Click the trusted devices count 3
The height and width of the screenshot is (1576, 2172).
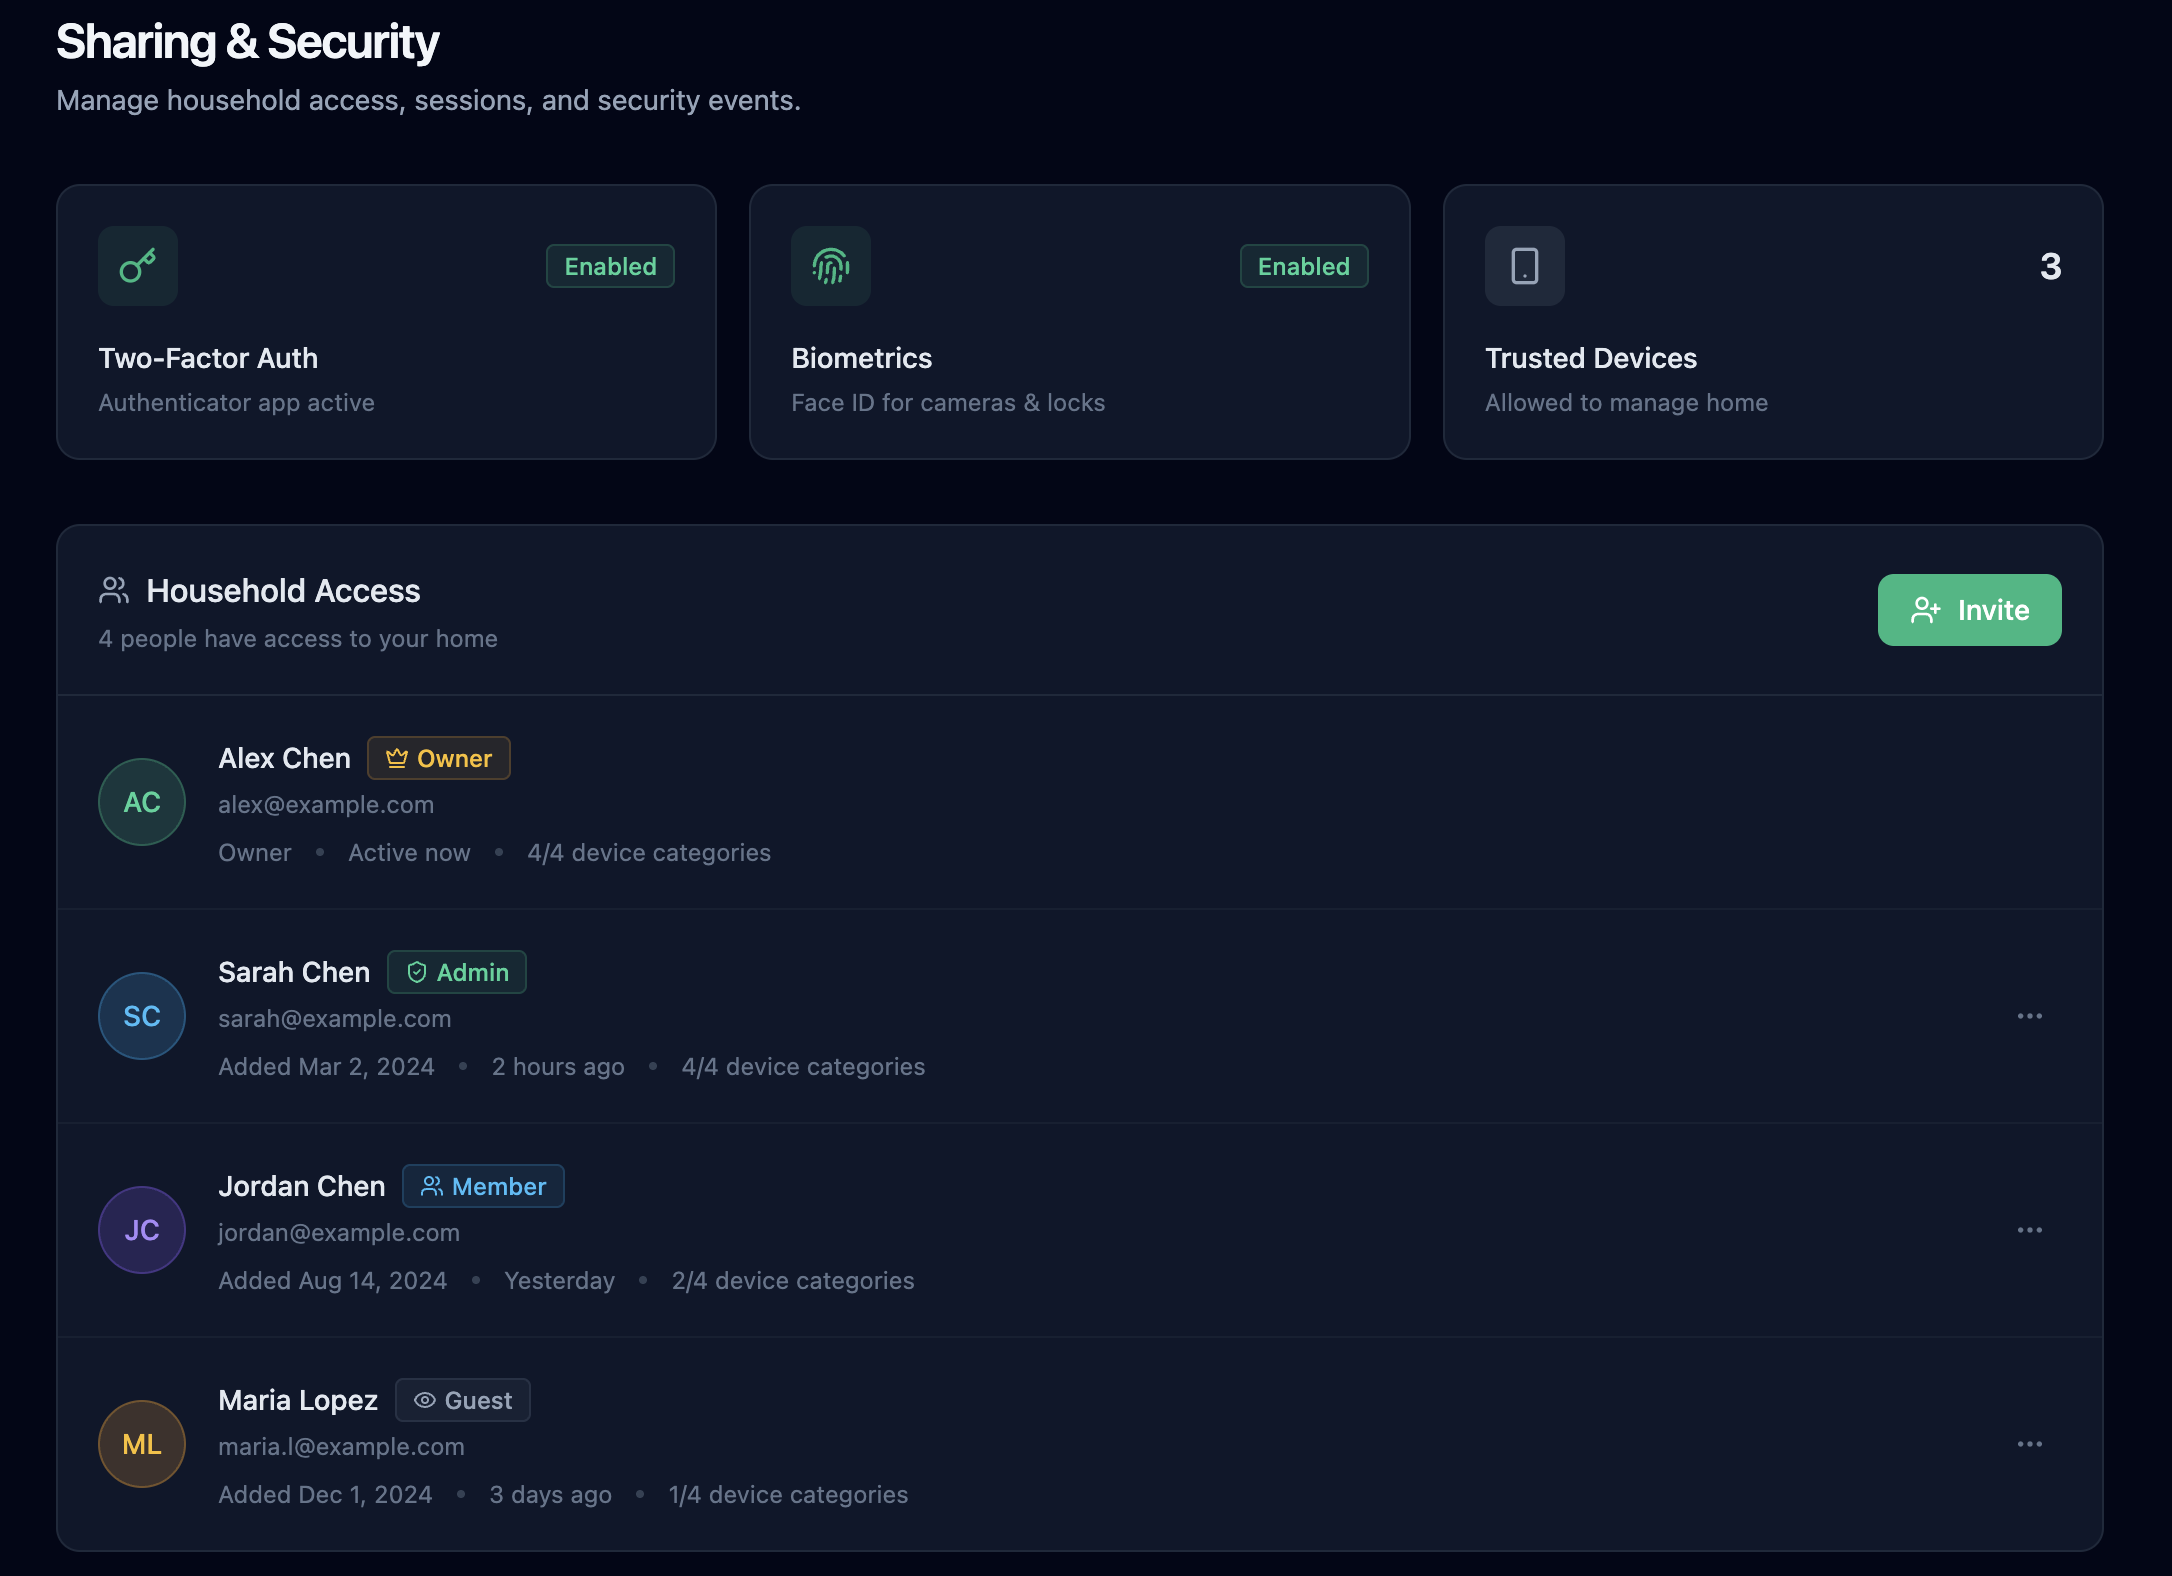click(x=2050, y=266)
